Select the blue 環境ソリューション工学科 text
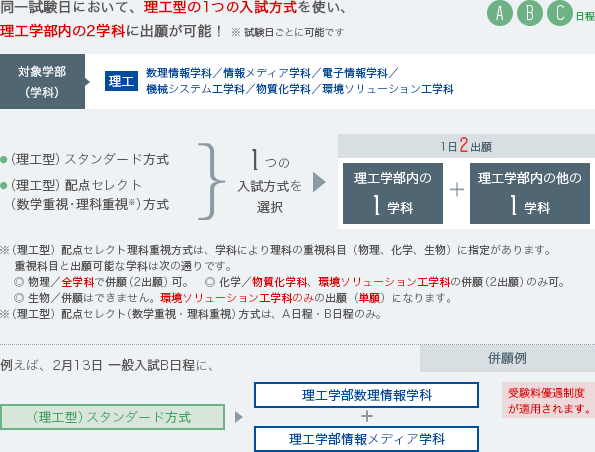Image resolution: width=595 pixels, height=452 pixels. point(388,89)
